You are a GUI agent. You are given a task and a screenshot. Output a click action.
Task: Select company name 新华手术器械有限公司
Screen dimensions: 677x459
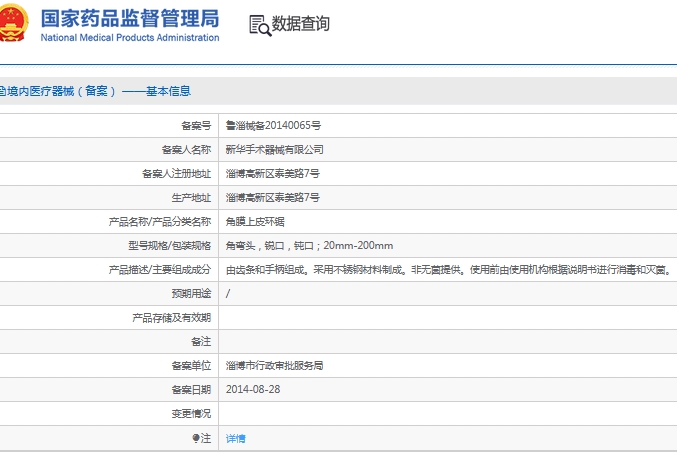tap(275, 150)
